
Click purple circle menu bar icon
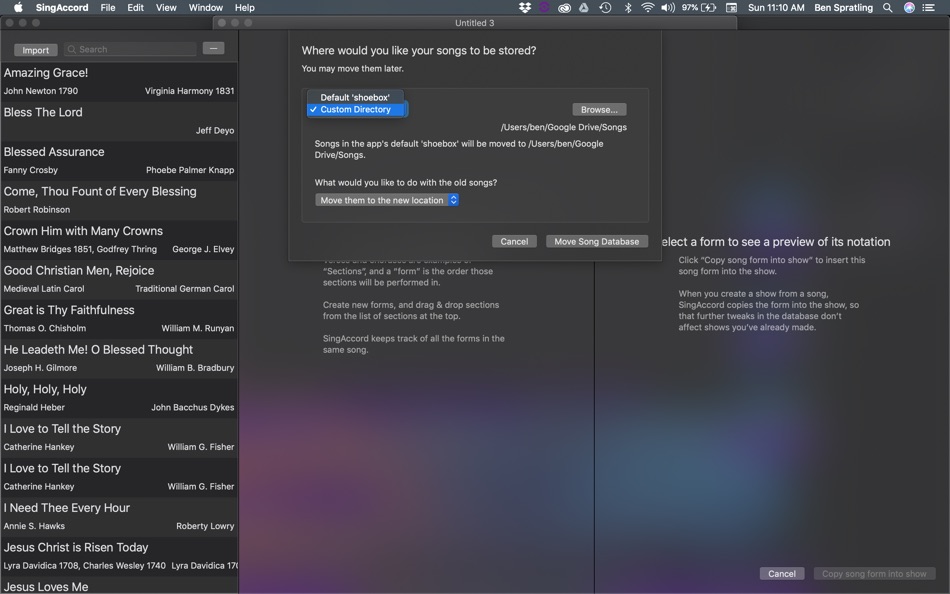(x=544, y=7)
